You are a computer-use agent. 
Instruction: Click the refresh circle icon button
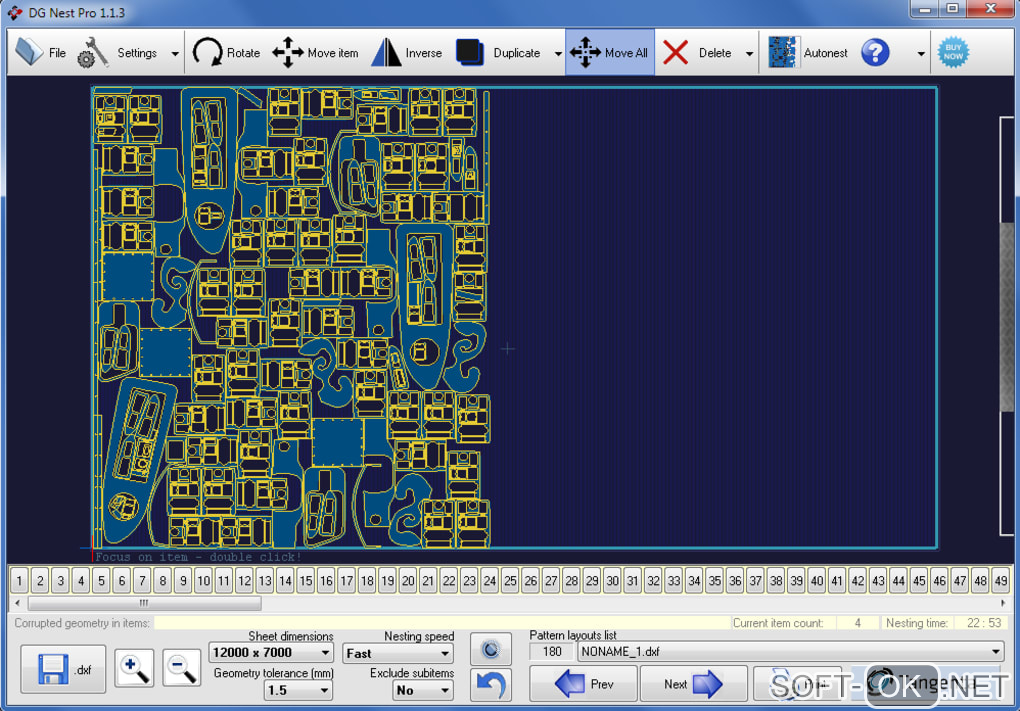[490, 649]
